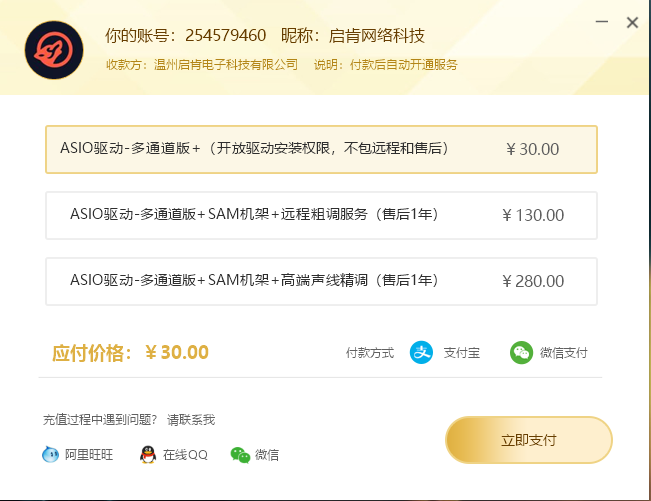Screen dimensions: 651x501
Task: Close the payment dialog
Action: 632,22
